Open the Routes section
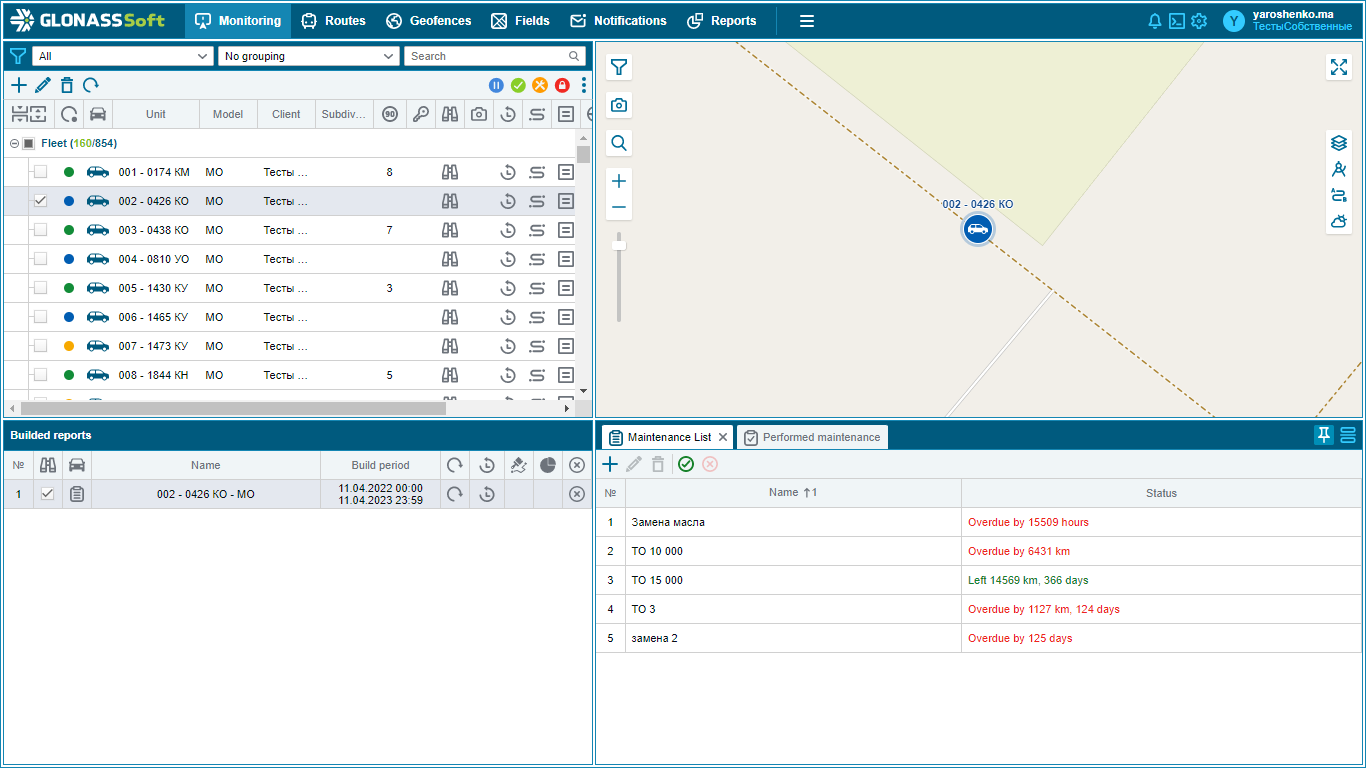The image size is (1366, 768). pyautogui.click(x=334, y=21)
